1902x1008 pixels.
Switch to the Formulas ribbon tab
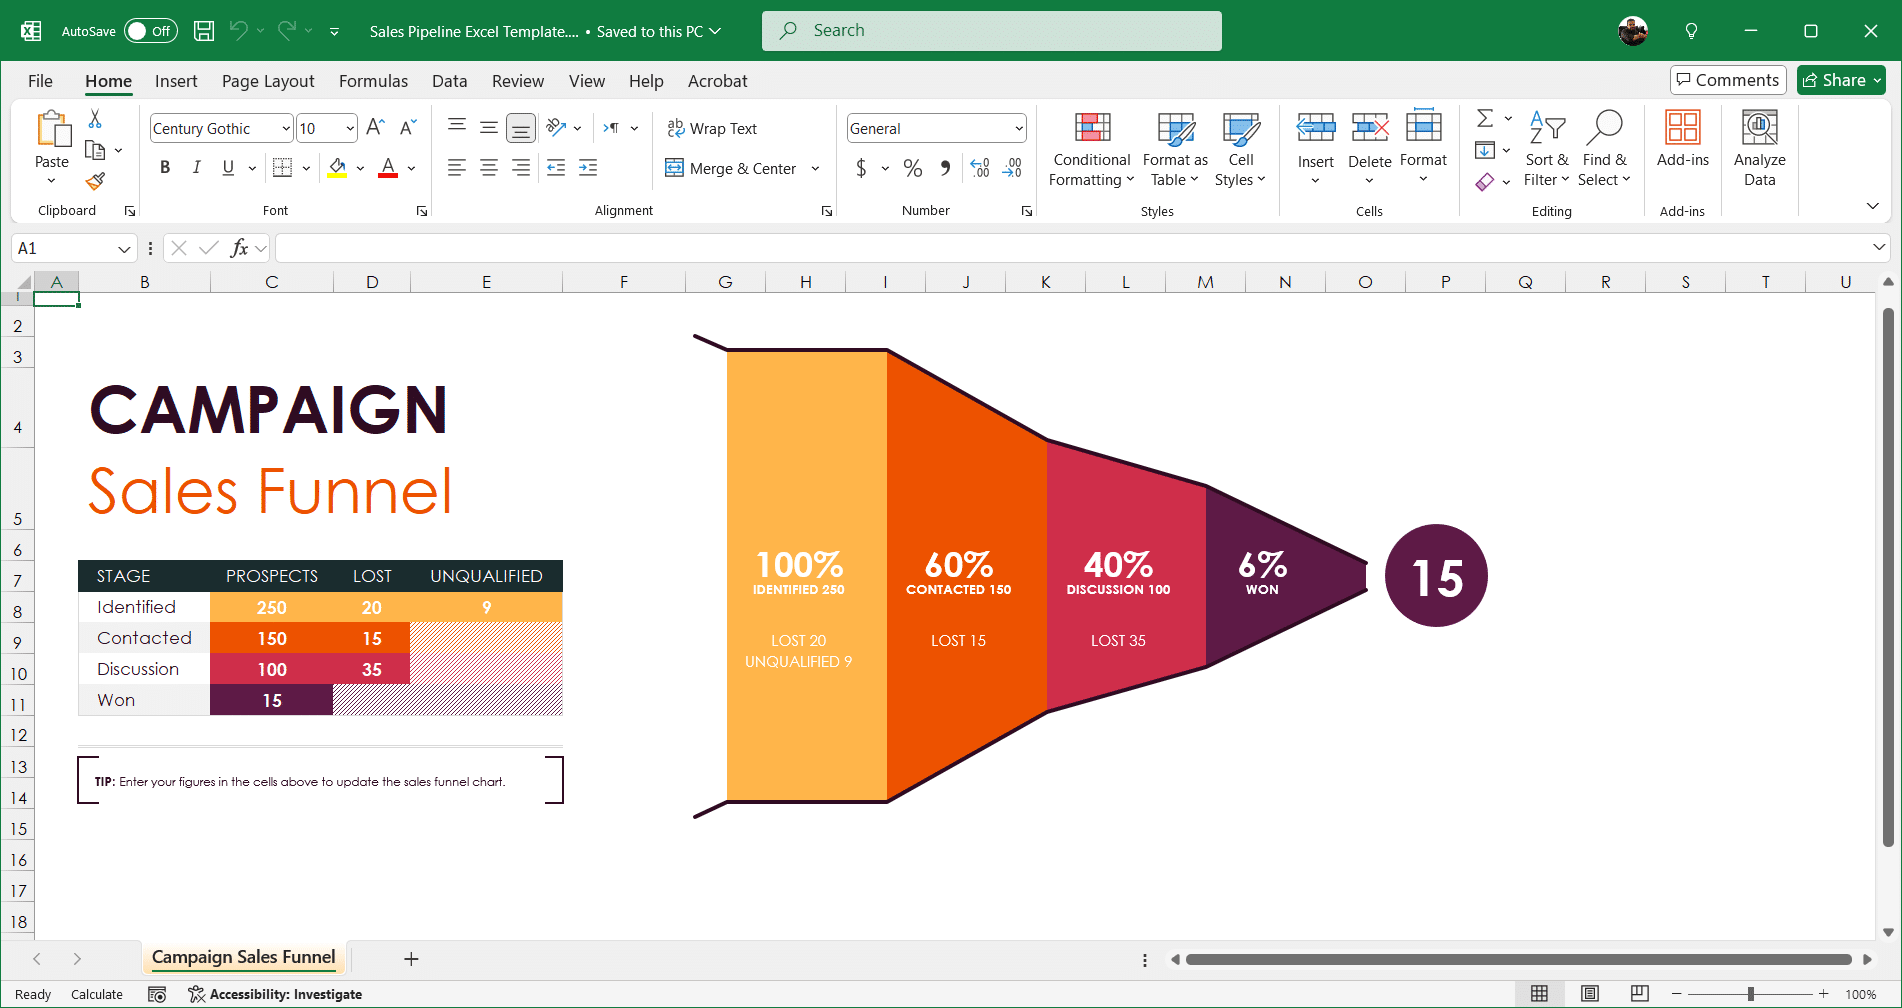[372, 81]
